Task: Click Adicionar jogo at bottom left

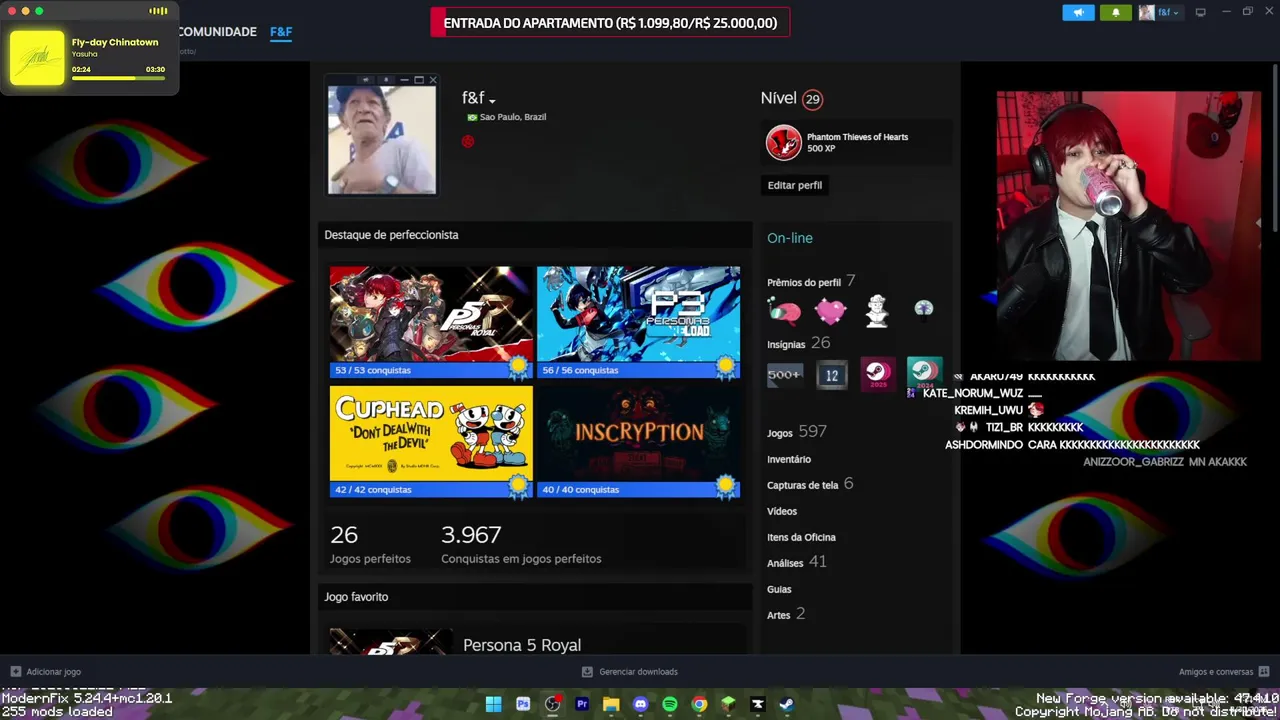Action: pyautogui.click(x=46, y=672)
